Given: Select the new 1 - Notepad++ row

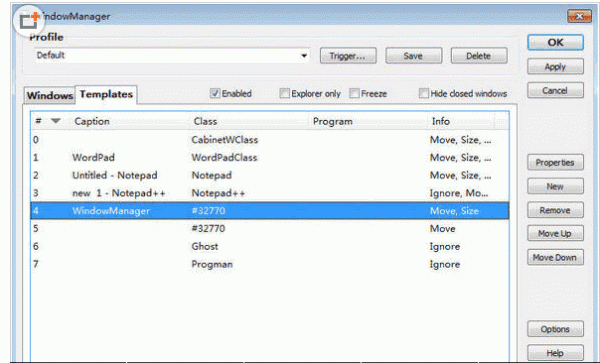Looking at the screenshot, I should tap(270, 193).
